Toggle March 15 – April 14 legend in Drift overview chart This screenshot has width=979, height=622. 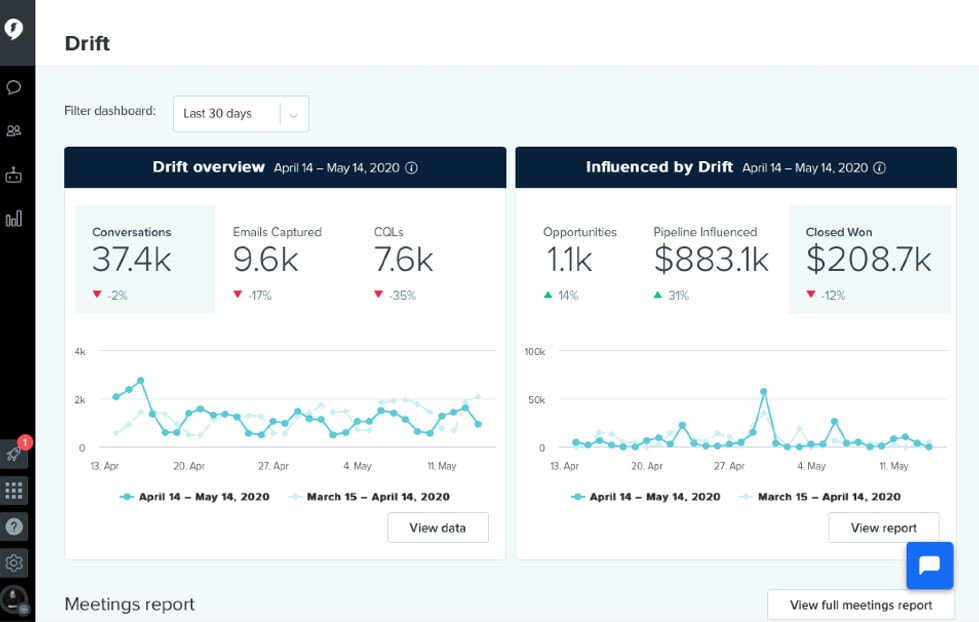[368, 496]
